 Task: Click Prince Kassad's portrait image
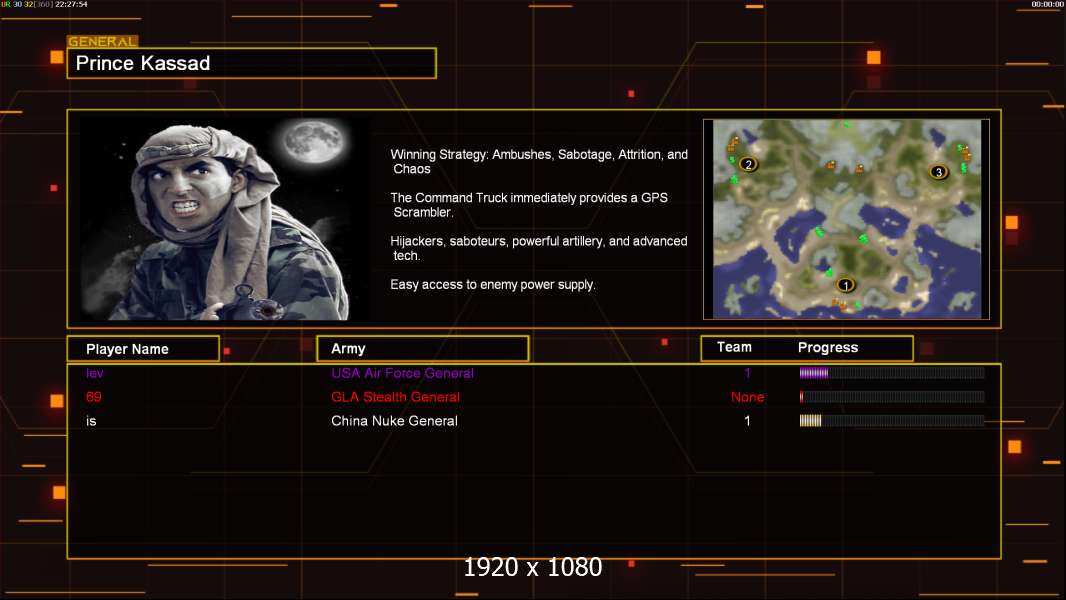226,218
